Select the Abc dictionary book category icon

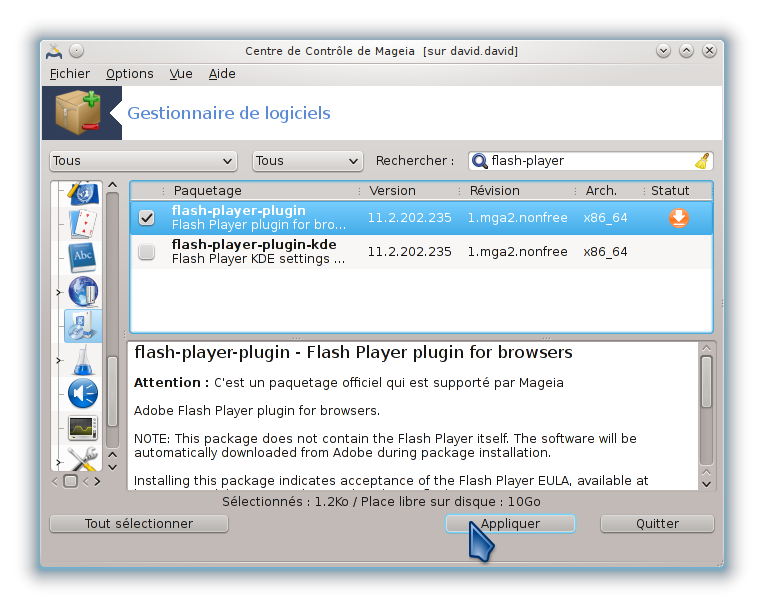coord(83,257)
